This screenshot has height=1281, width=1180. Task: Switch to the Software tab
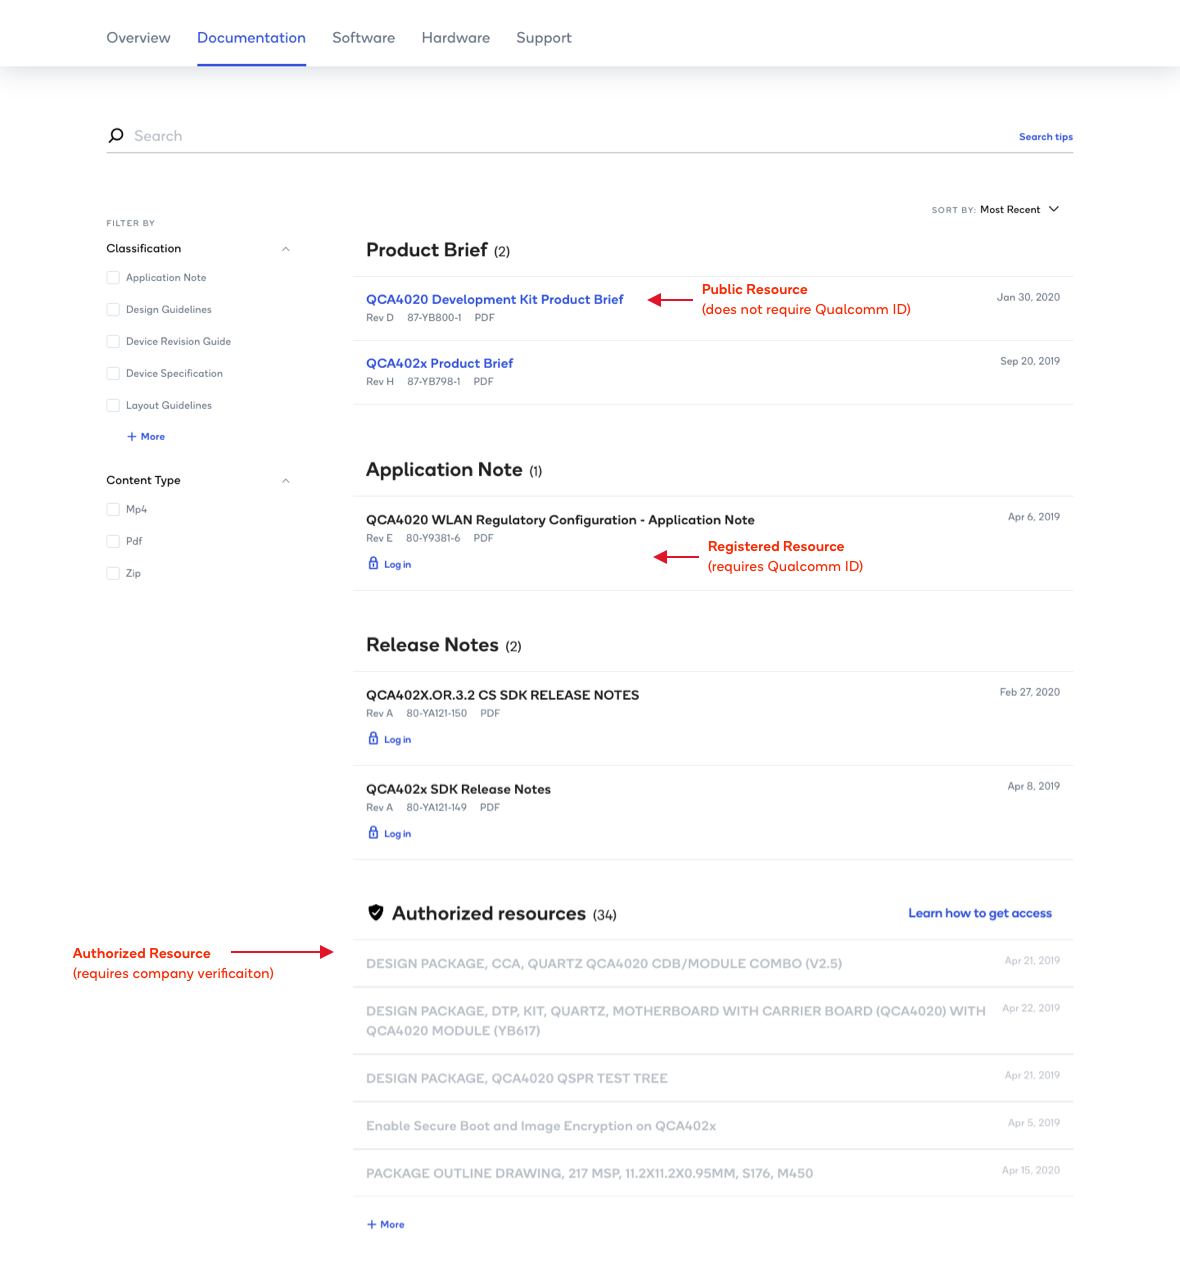pyautogui.click(x=363, y=38)
